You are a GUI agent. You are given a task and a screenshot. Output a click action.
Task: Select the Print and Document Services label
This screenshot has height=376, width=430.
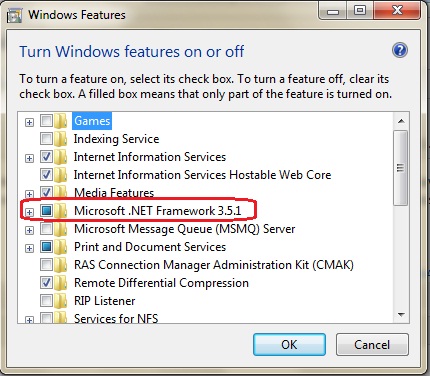pos(150,247)
